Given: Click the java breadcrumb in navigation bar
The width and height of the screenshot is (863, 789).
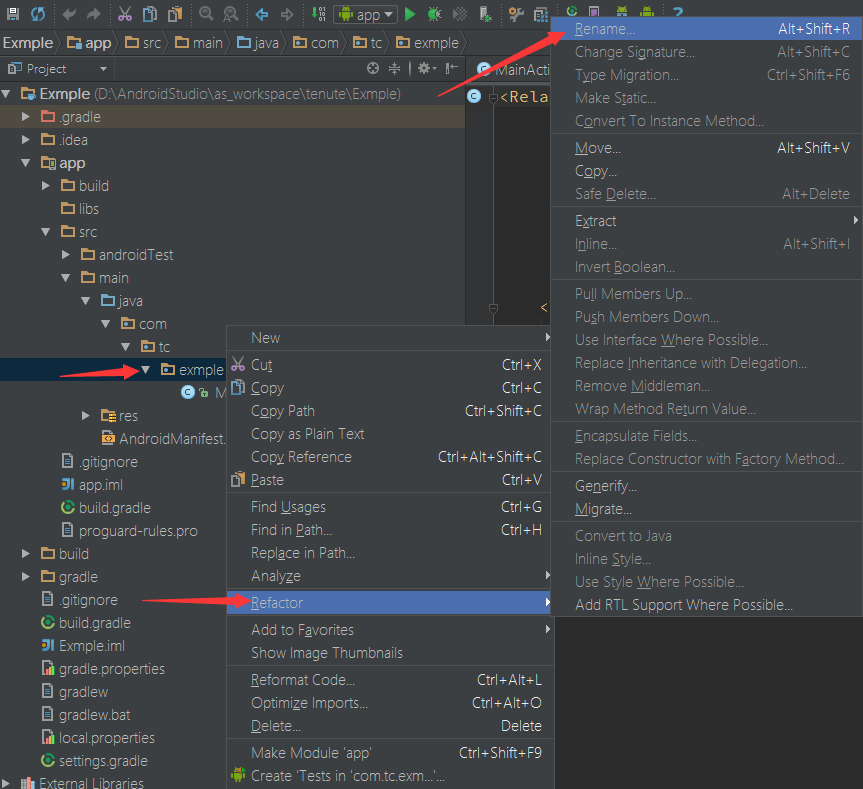Looking at the screenshot, I should coord(258,43).
